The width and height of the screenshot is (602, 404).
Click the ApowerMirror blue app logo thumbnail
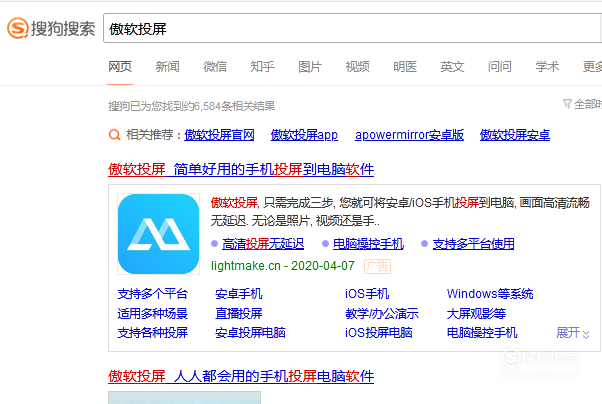159,234
